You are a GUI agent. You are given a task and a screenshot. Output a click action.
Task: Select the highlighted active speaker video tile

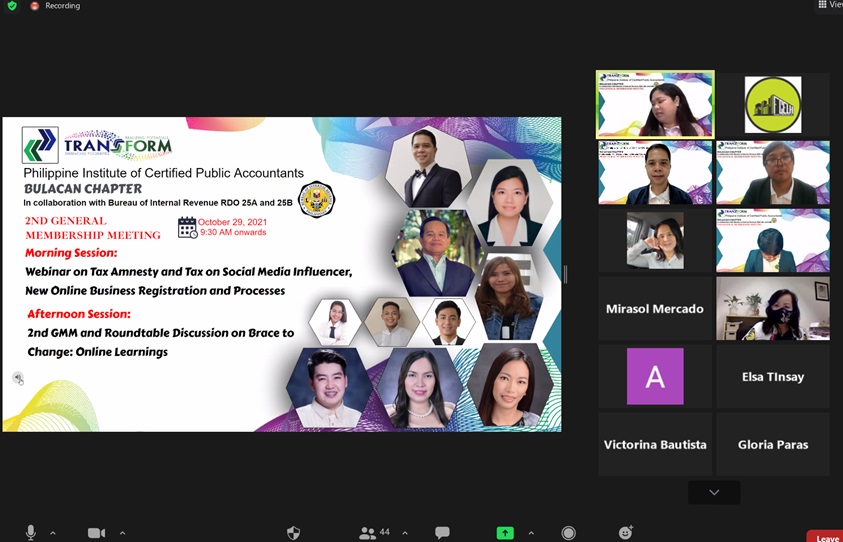pyautogui.click(x=655, y=104)
